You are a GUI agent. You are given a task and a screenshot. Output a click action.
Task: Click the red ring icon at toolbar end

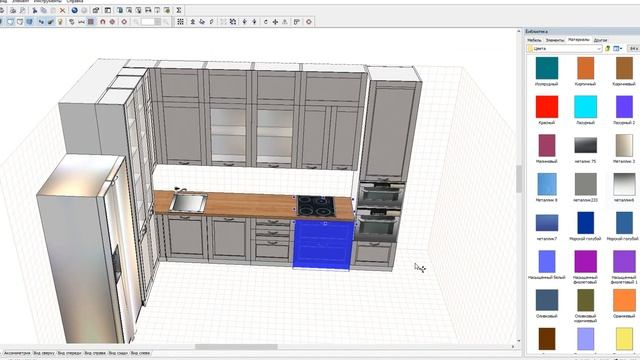pyautogui.click(x=309, y=22)
